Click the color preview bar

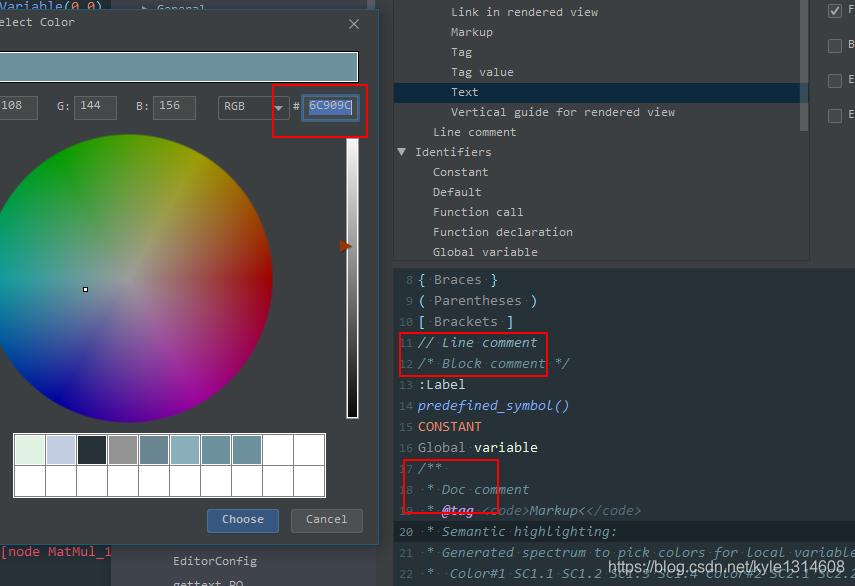coord(179,67)
